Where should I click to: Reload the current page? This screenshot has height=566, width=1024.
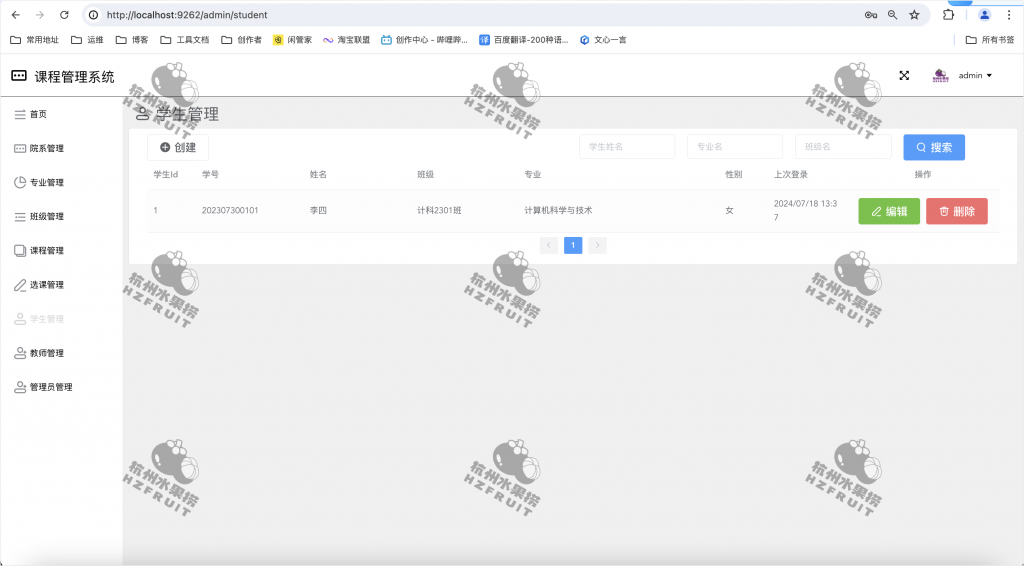point(64,14)
